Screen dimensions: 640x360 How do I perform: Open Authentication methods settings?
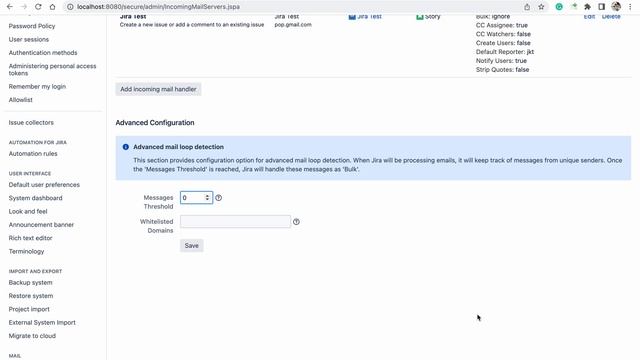click(43, 53)
